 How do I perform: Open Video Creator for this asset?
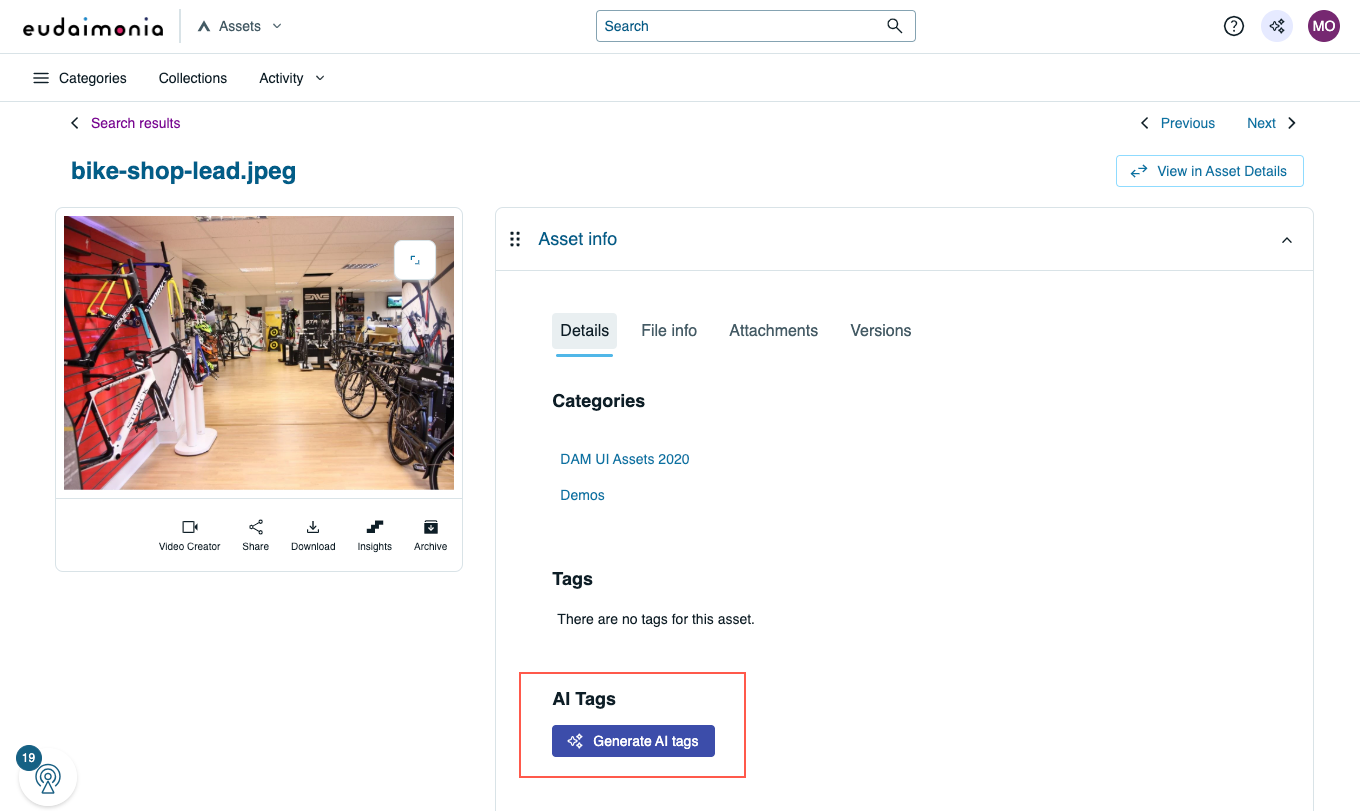(189, 535)
